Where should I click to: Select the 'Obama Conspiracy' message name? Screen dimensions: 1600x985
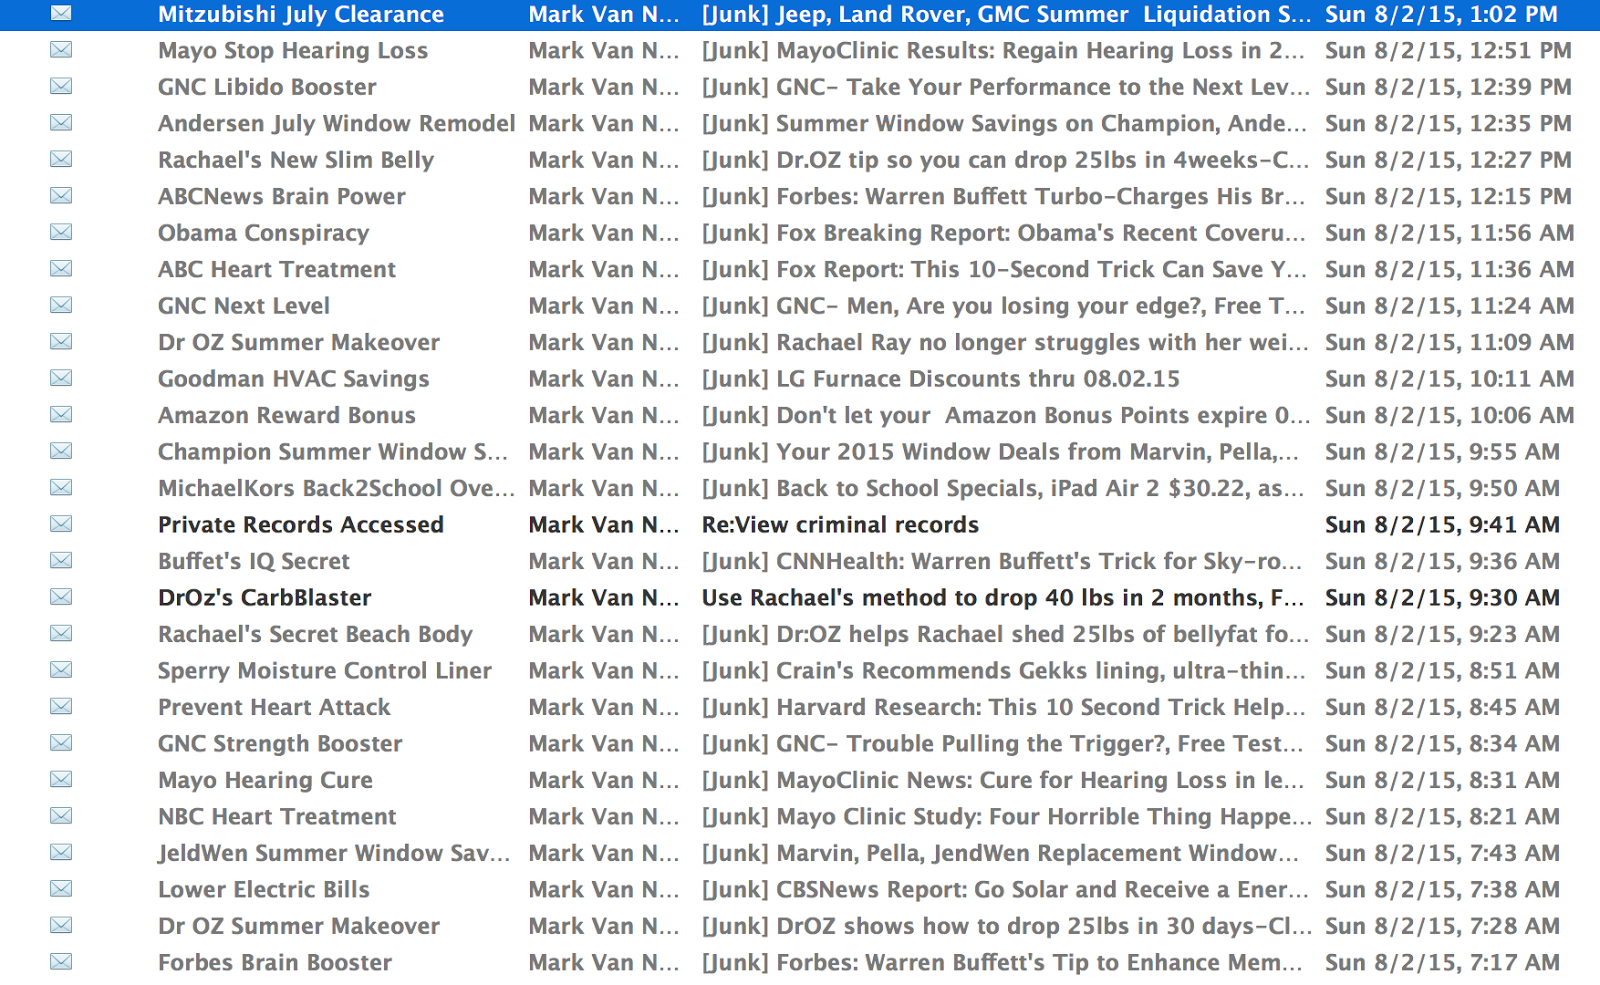[x=264, y=233]
